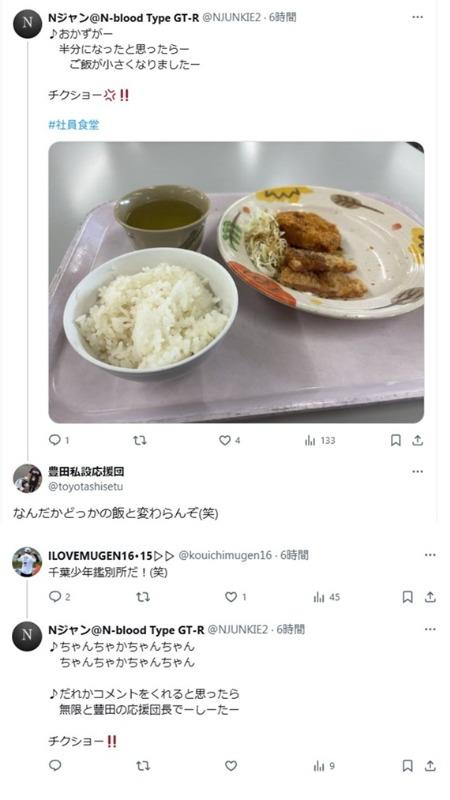Bookmark the lunch tray photo tweet

tap(395, 440)
